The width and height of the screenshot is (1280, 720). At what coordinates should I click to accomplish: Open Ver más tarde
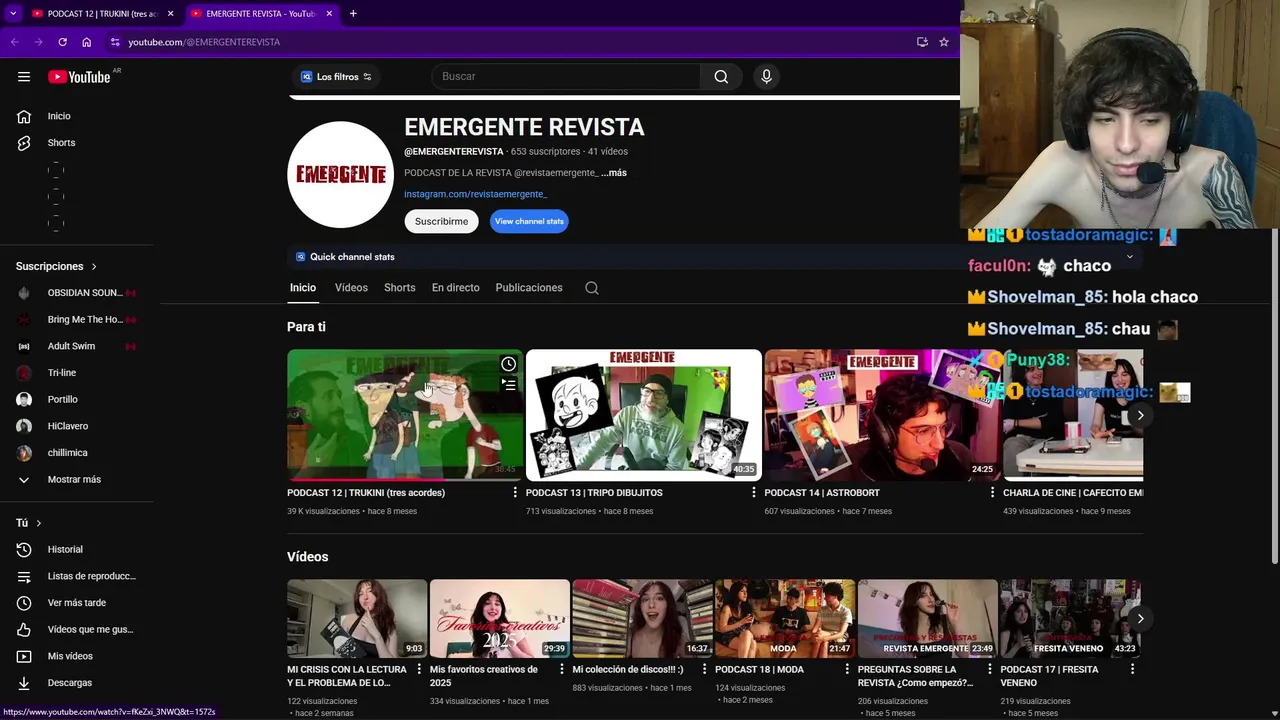click(77, 603)
